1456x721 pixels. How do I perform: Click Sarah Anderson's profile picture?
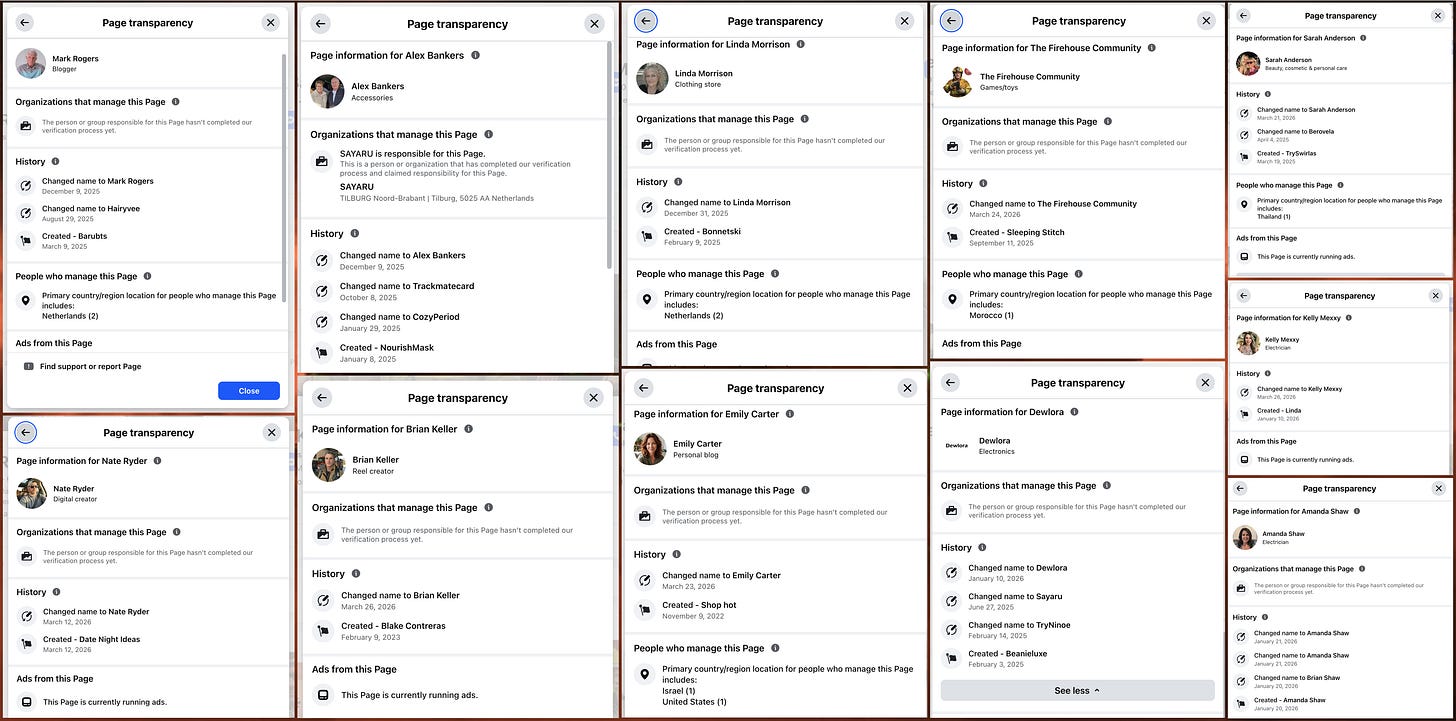point(1247,63)
